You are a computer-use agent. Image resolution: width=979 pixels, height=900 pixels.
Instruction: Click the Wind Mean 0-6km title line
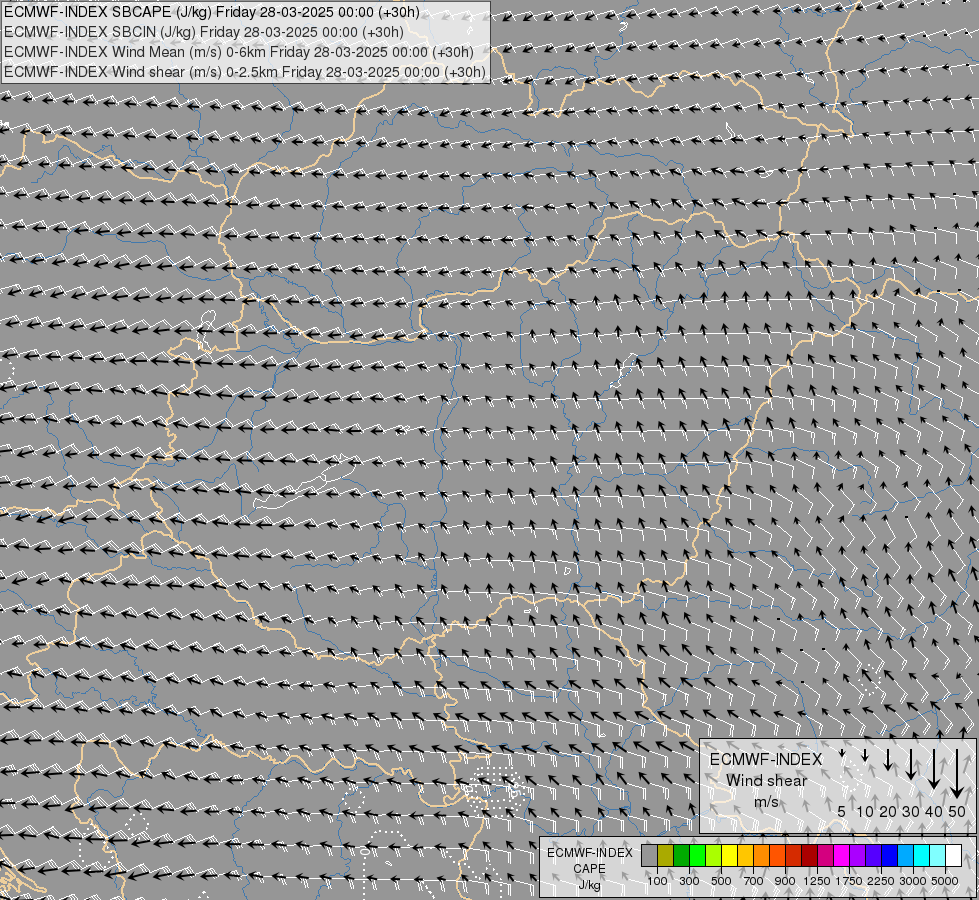click(x=239, y=52)
